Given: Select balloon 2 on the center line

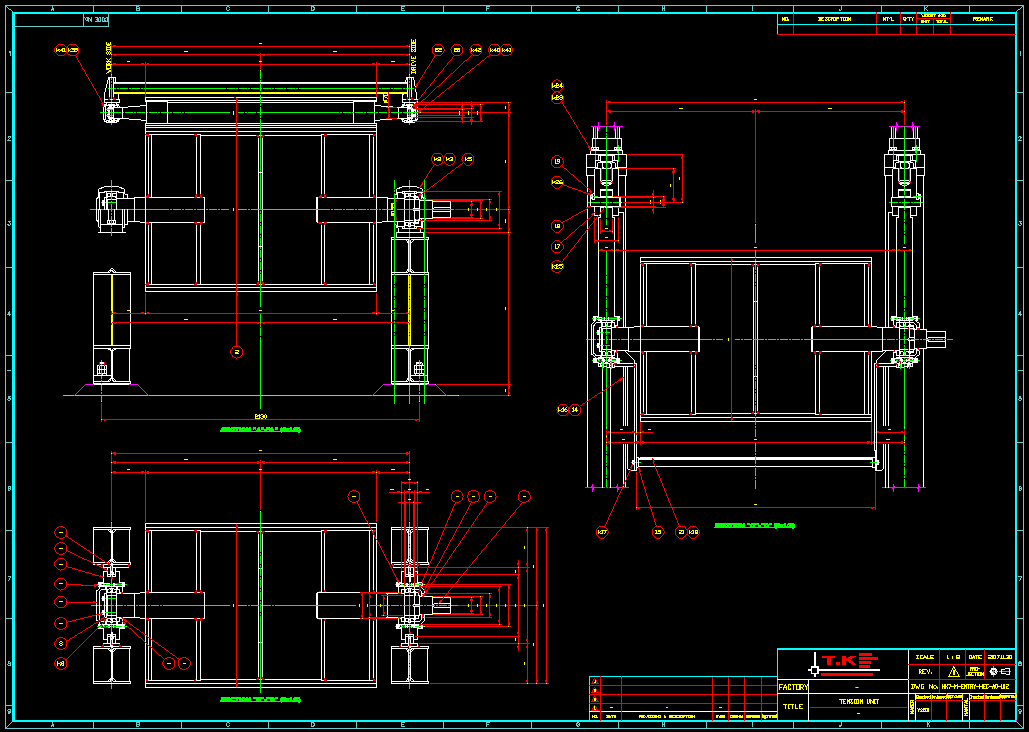Looking at the screenshot, I should [236, 351].
